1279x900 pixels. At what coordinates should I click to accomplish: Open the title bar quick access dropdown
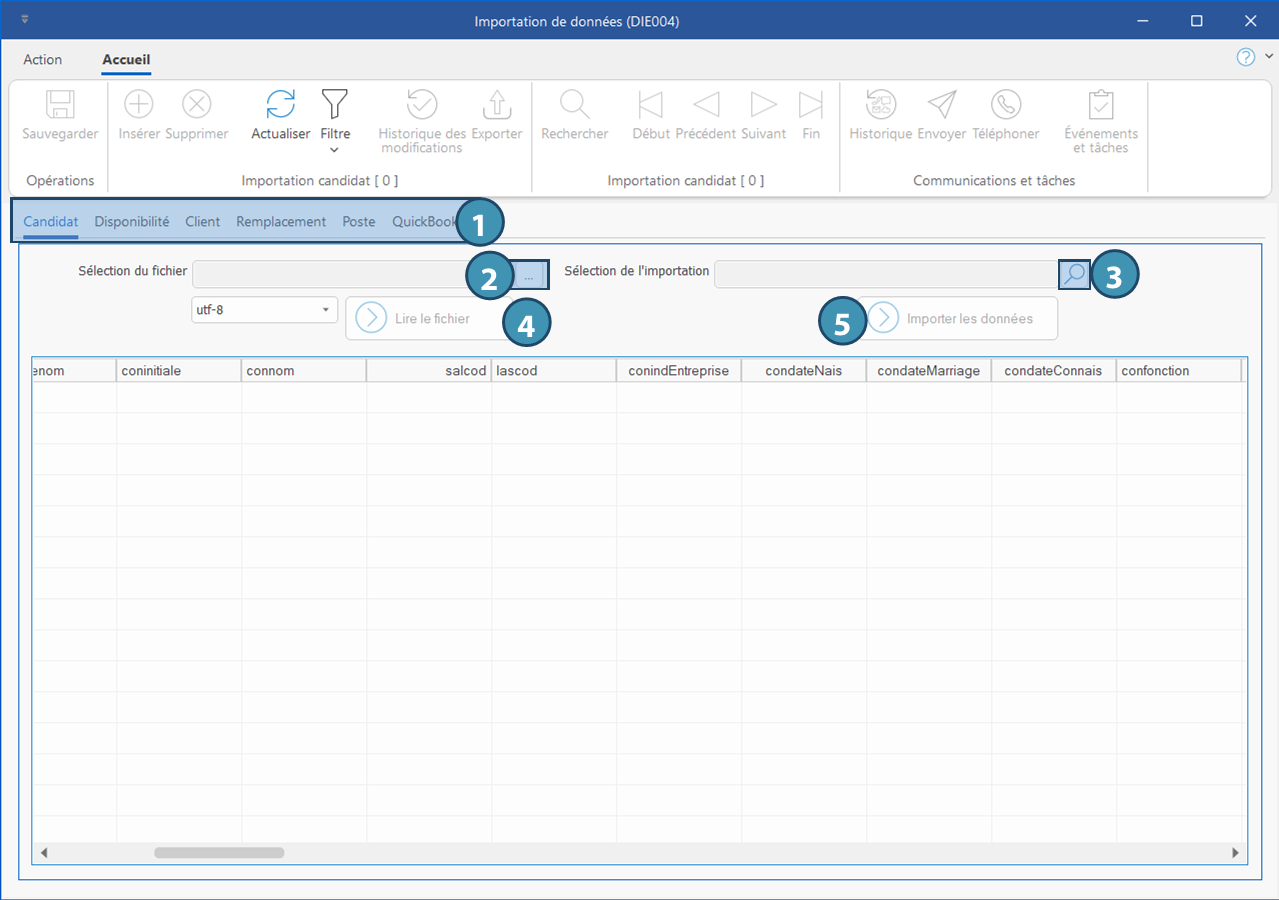(x=24, y=20)
